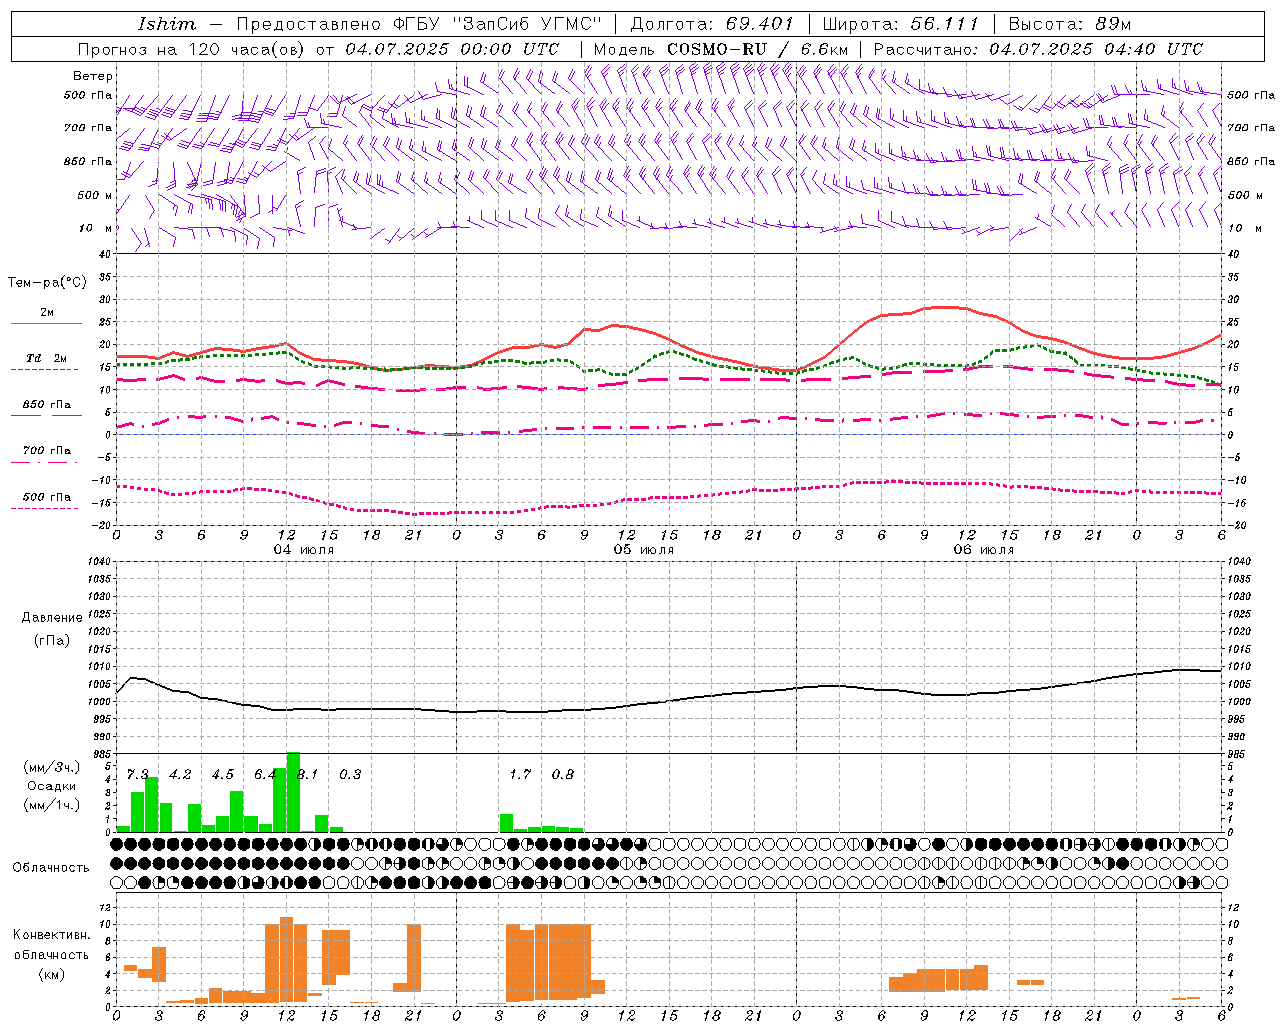Click the 1.7 three-hour precipitation value
The image size is (1280, 1024).
coord(520,775)
